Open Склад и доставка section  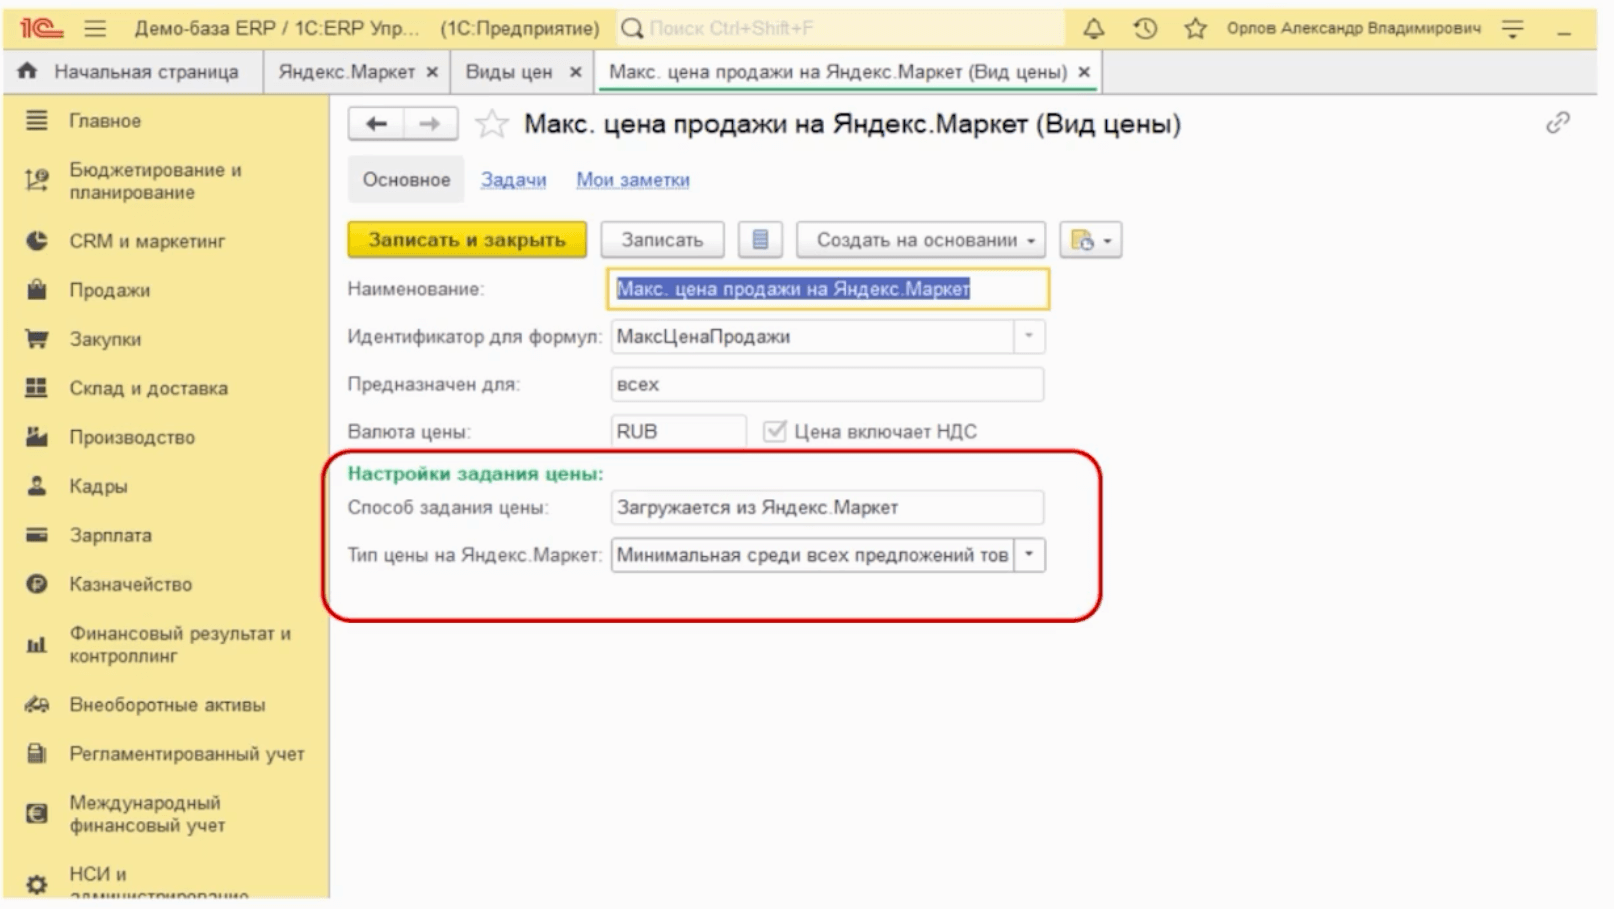pos(165,388)
